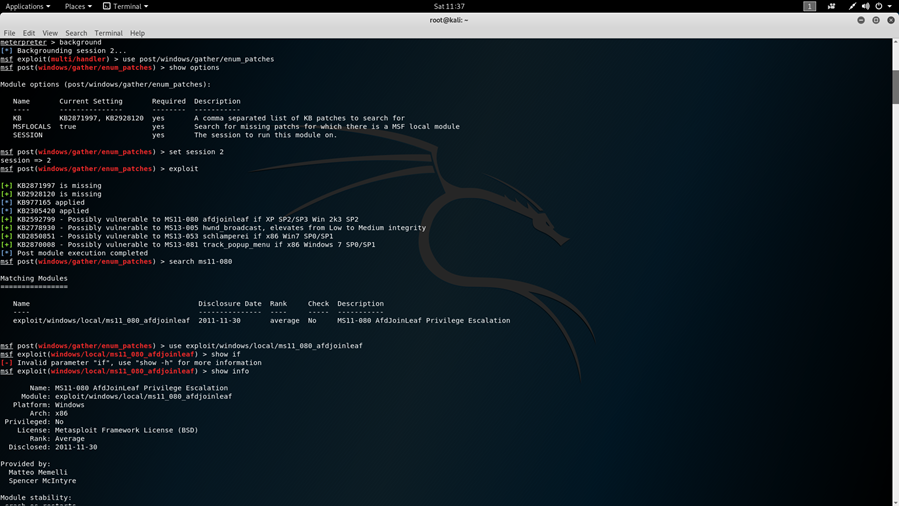Image resolution: width=899 pixels, height=506 pixels.
Task: Click 'KB2928120 is missing' line
Action: point(51,194)
